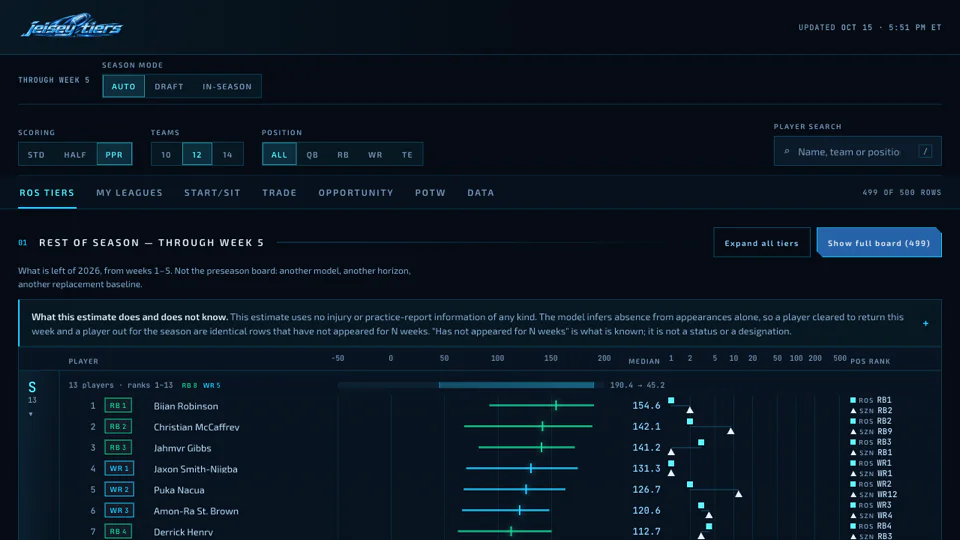Click the WR 1 position badge
This screenshot has height=540, width=960.
(x=119, y=468)
